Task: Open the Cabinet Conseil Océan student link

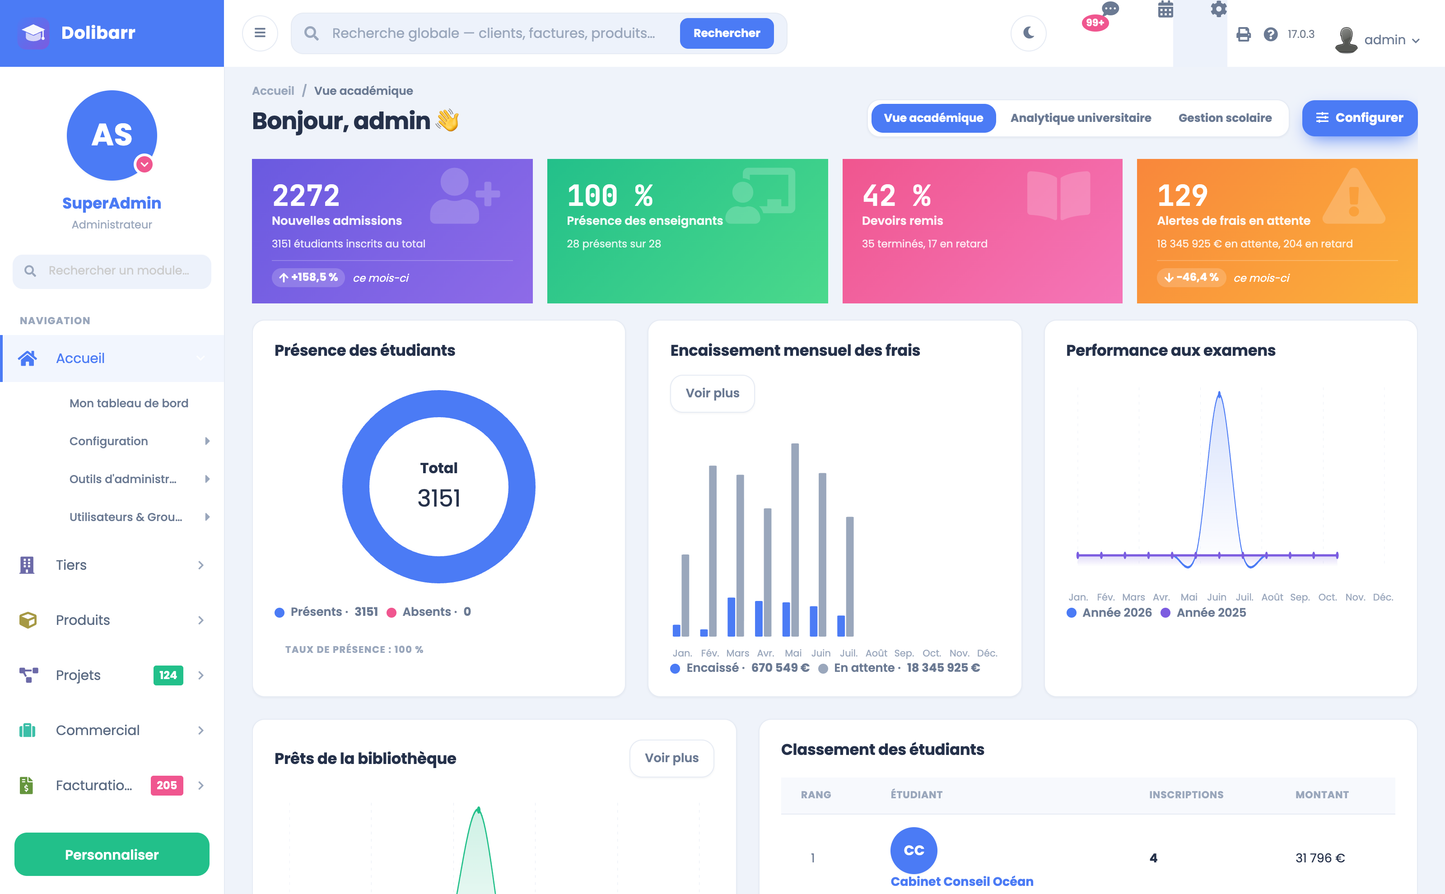Action: point(962,881)
